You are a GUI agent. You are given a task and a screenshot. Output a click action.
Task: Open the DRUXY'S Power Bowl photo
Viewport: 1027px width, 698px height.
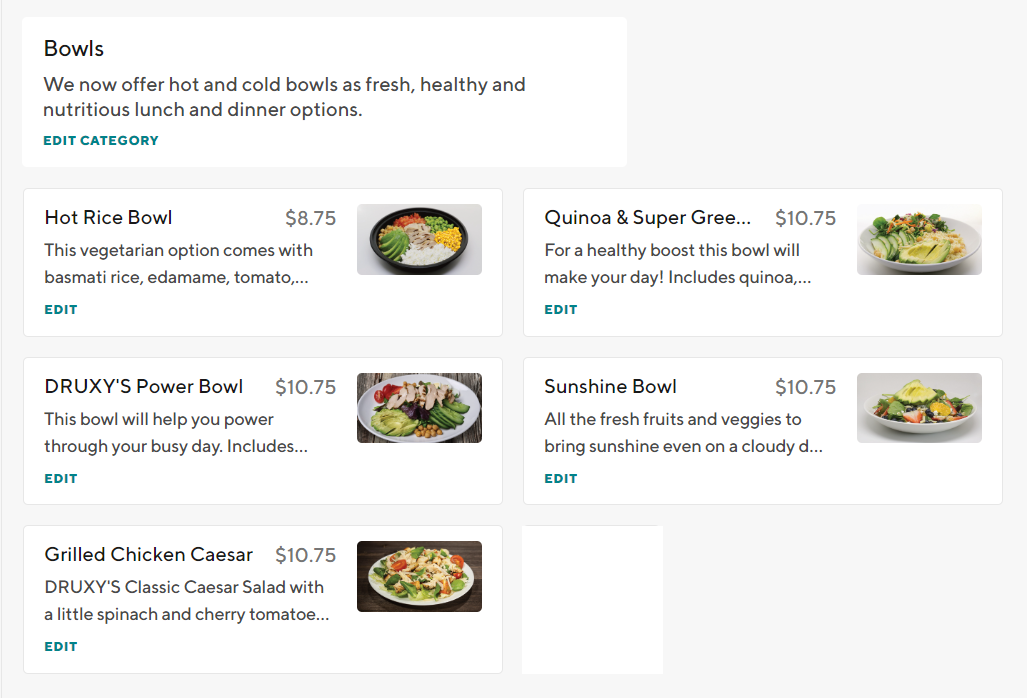(419, 408)
